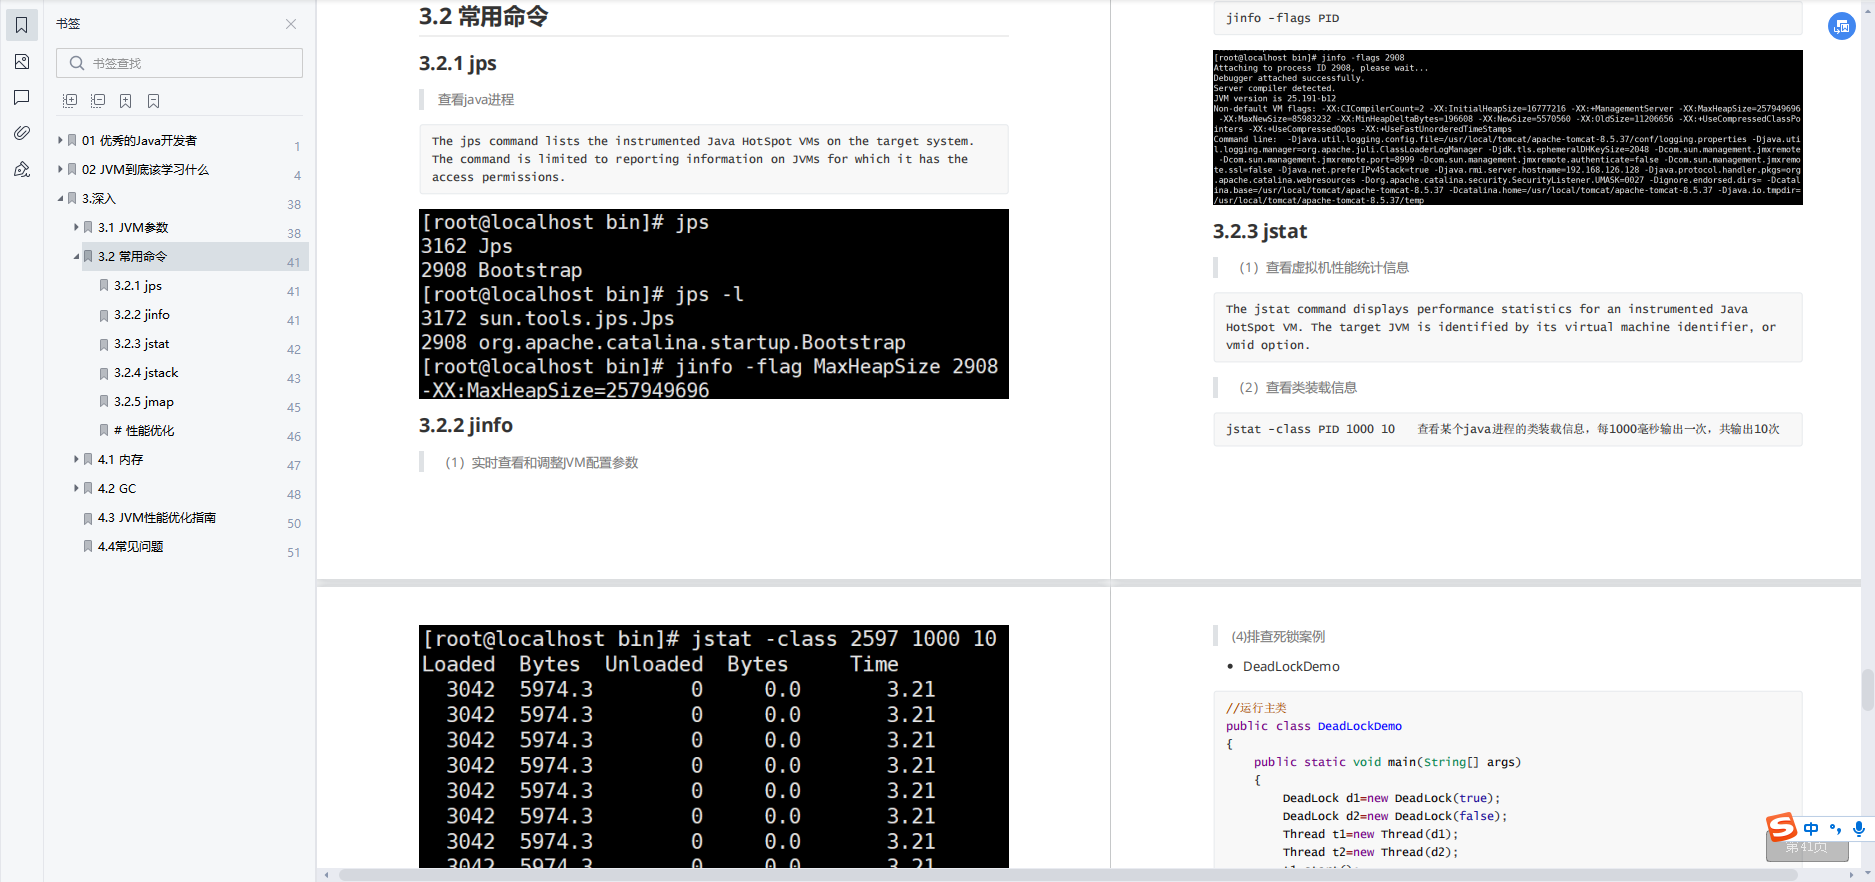Collapse the 3.深入 bookmark node

60,198
